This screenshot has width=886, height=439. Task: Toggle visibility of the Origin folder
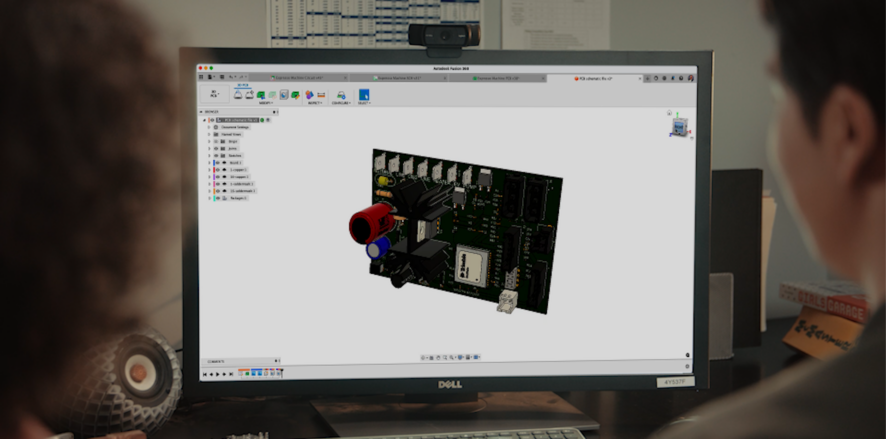coord(216,141)
